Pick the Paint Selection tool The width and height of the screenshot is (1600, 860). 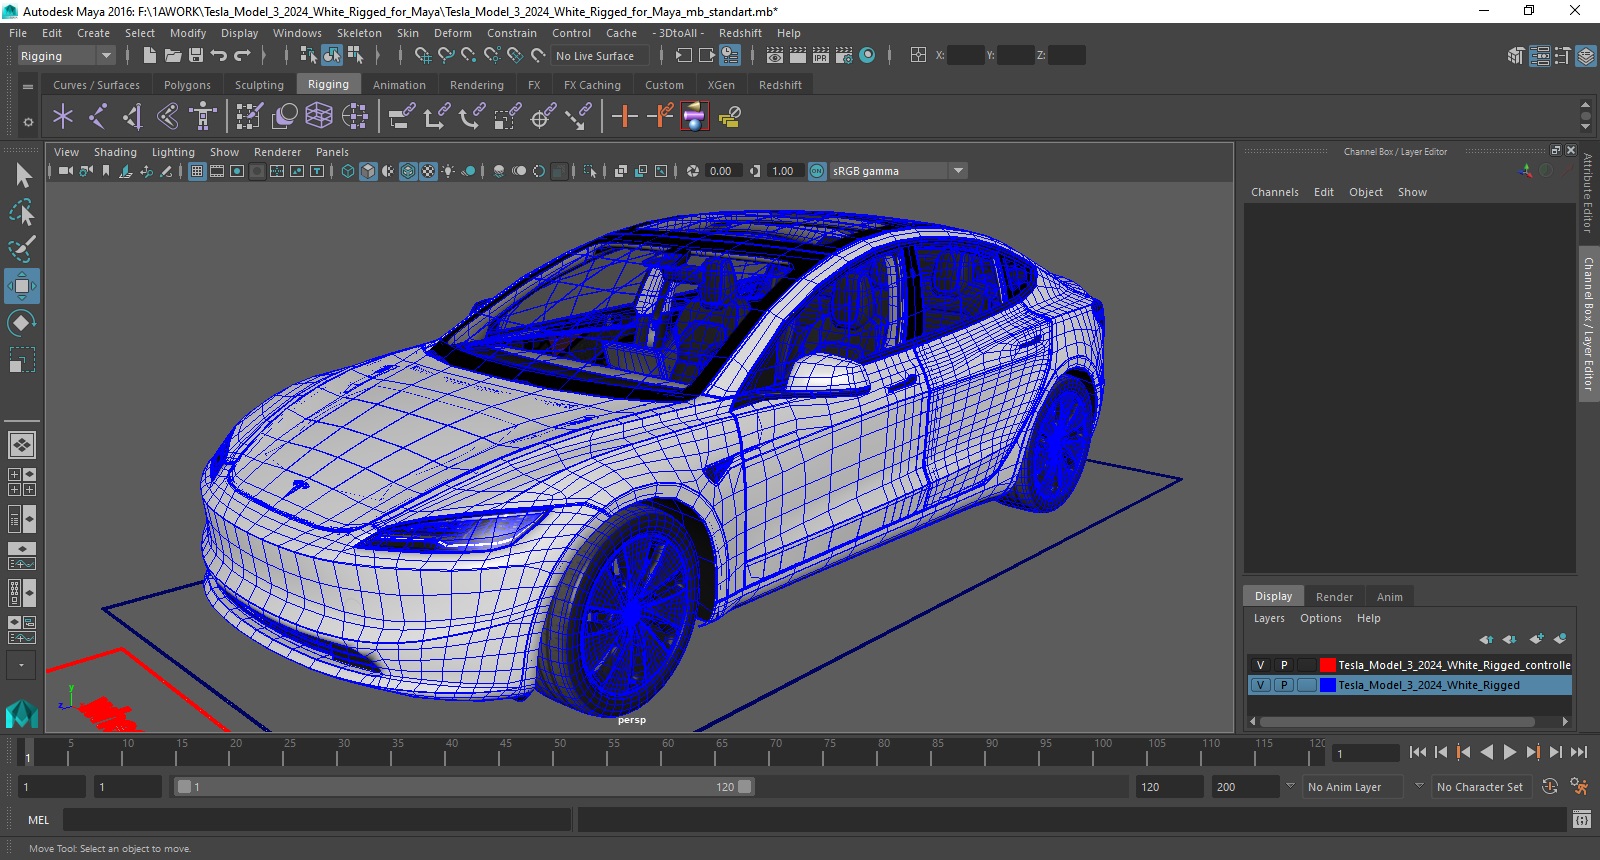tap(21, 249)
